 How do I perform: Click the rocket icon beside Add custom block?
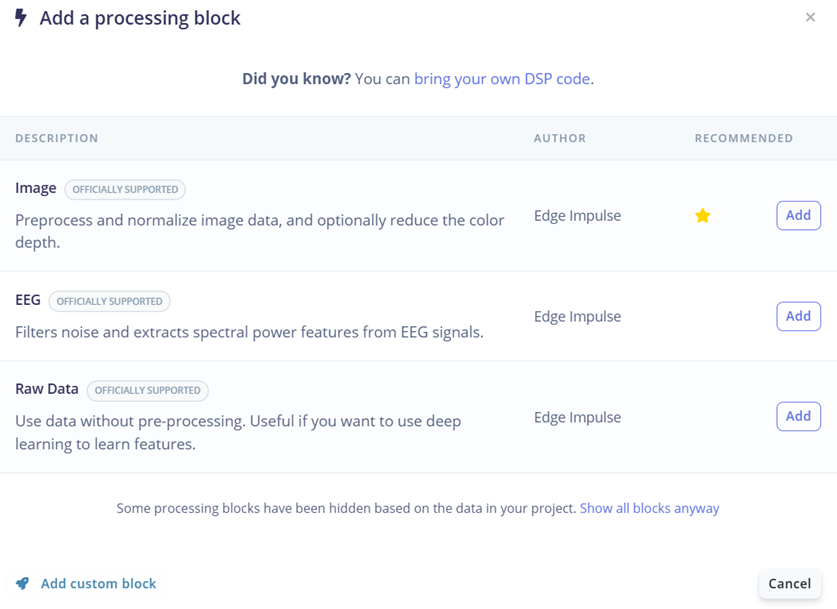point(22,584)
